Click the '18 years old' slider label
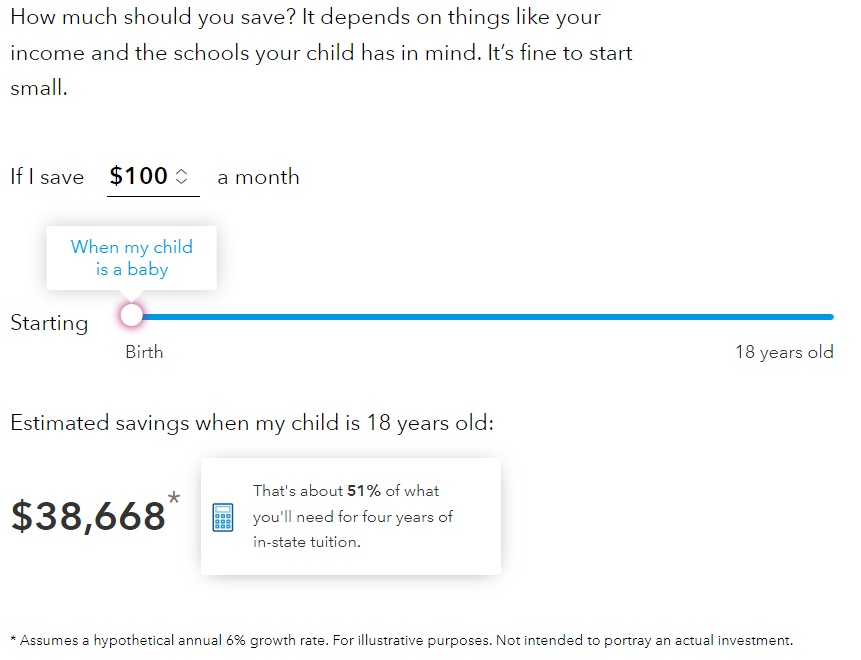The height and width of the screenshot is (660, 861). pos(784,352)
